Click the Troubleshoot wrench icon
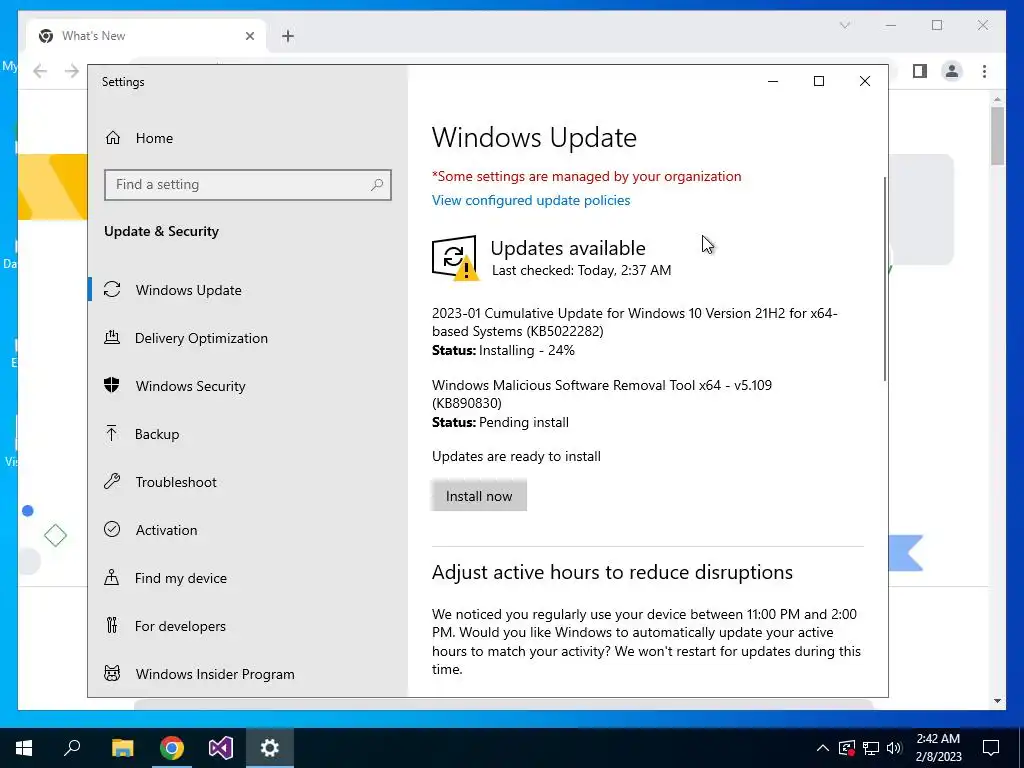The height and width of the screenshot is (768, 1024). click(112, 482)
